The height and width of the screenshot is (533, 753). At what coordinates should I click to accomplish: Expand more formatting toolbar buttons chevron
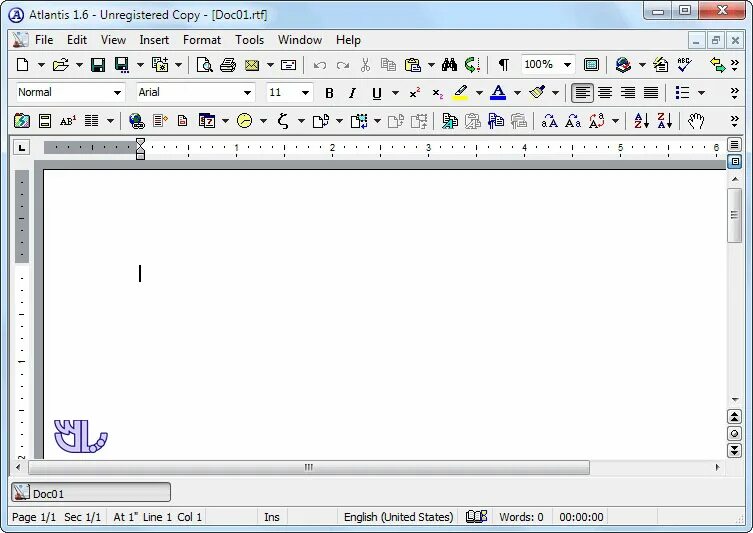pyautogui.click(x=734, y=93)
